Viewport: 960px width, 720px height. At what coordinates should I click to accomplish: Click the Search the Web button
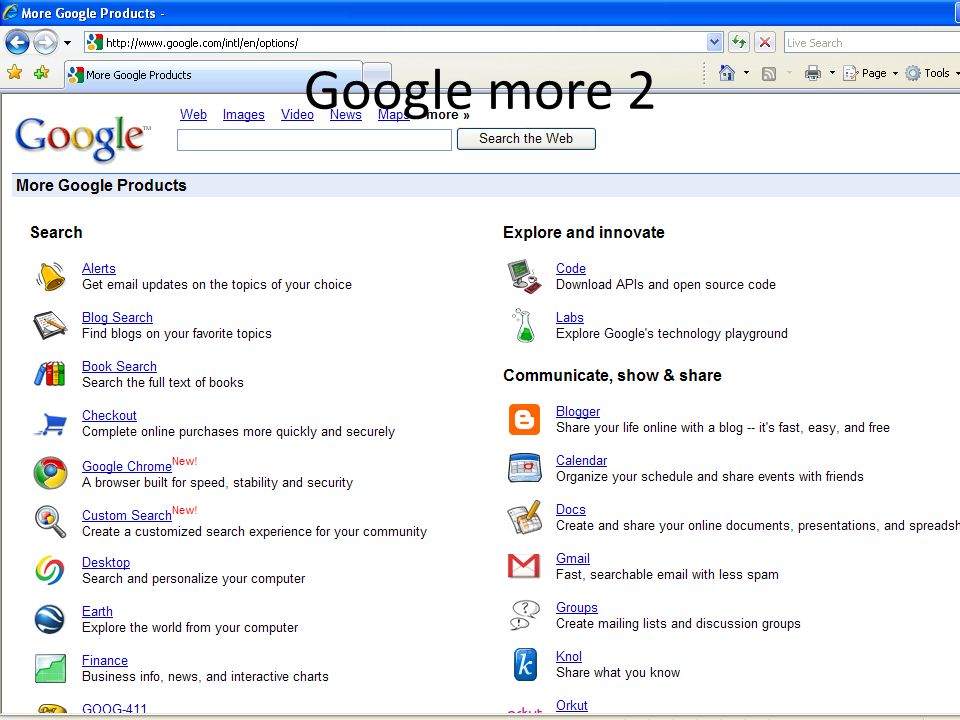pos(526,139)
